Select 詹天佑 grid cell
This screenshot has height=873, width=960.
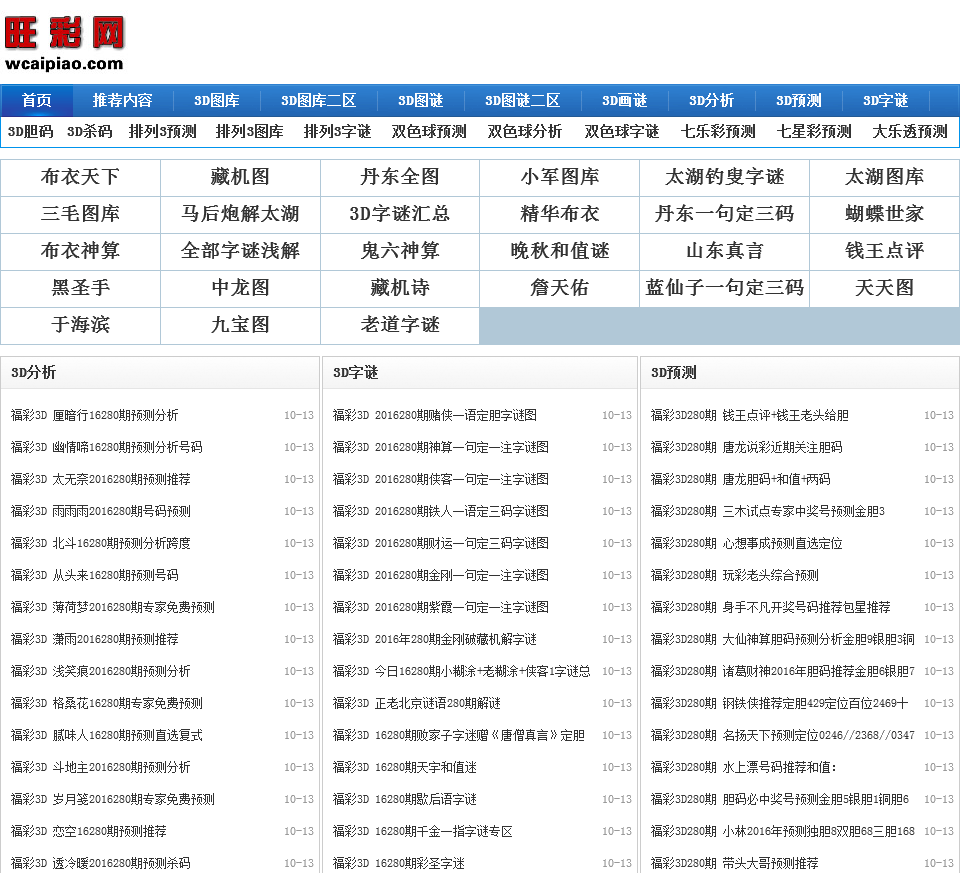[560, 288]
